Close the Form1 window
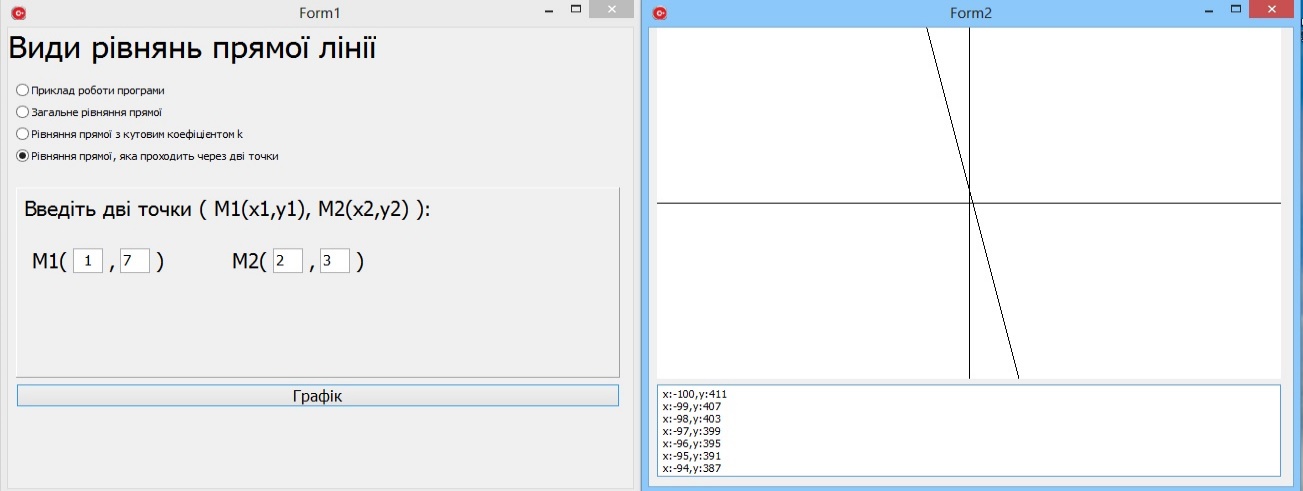The height and width of the screenshot is (491, 1303). pyautogui.click(x=613, y=9)
